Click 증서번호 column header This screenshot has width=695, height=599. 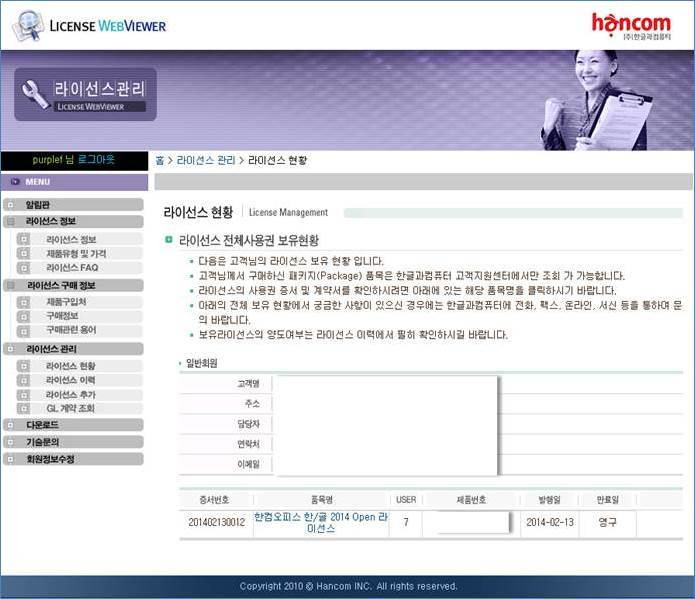click(214, 500)
